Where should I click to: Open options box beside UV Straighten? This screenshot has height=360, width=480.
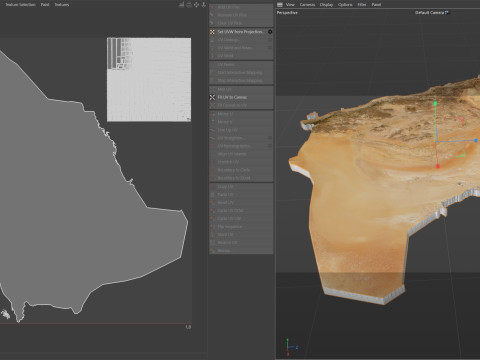270,138
